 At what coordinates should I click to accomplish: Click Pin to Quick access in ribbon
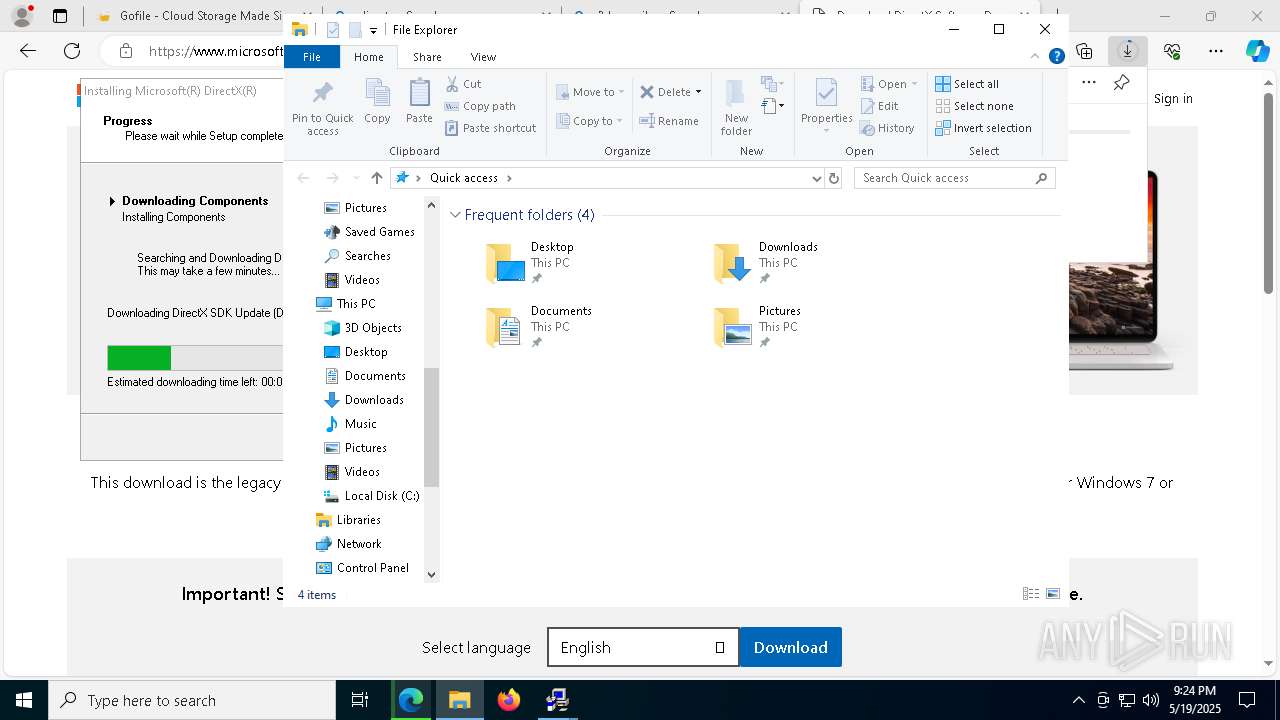coord(322,108)
